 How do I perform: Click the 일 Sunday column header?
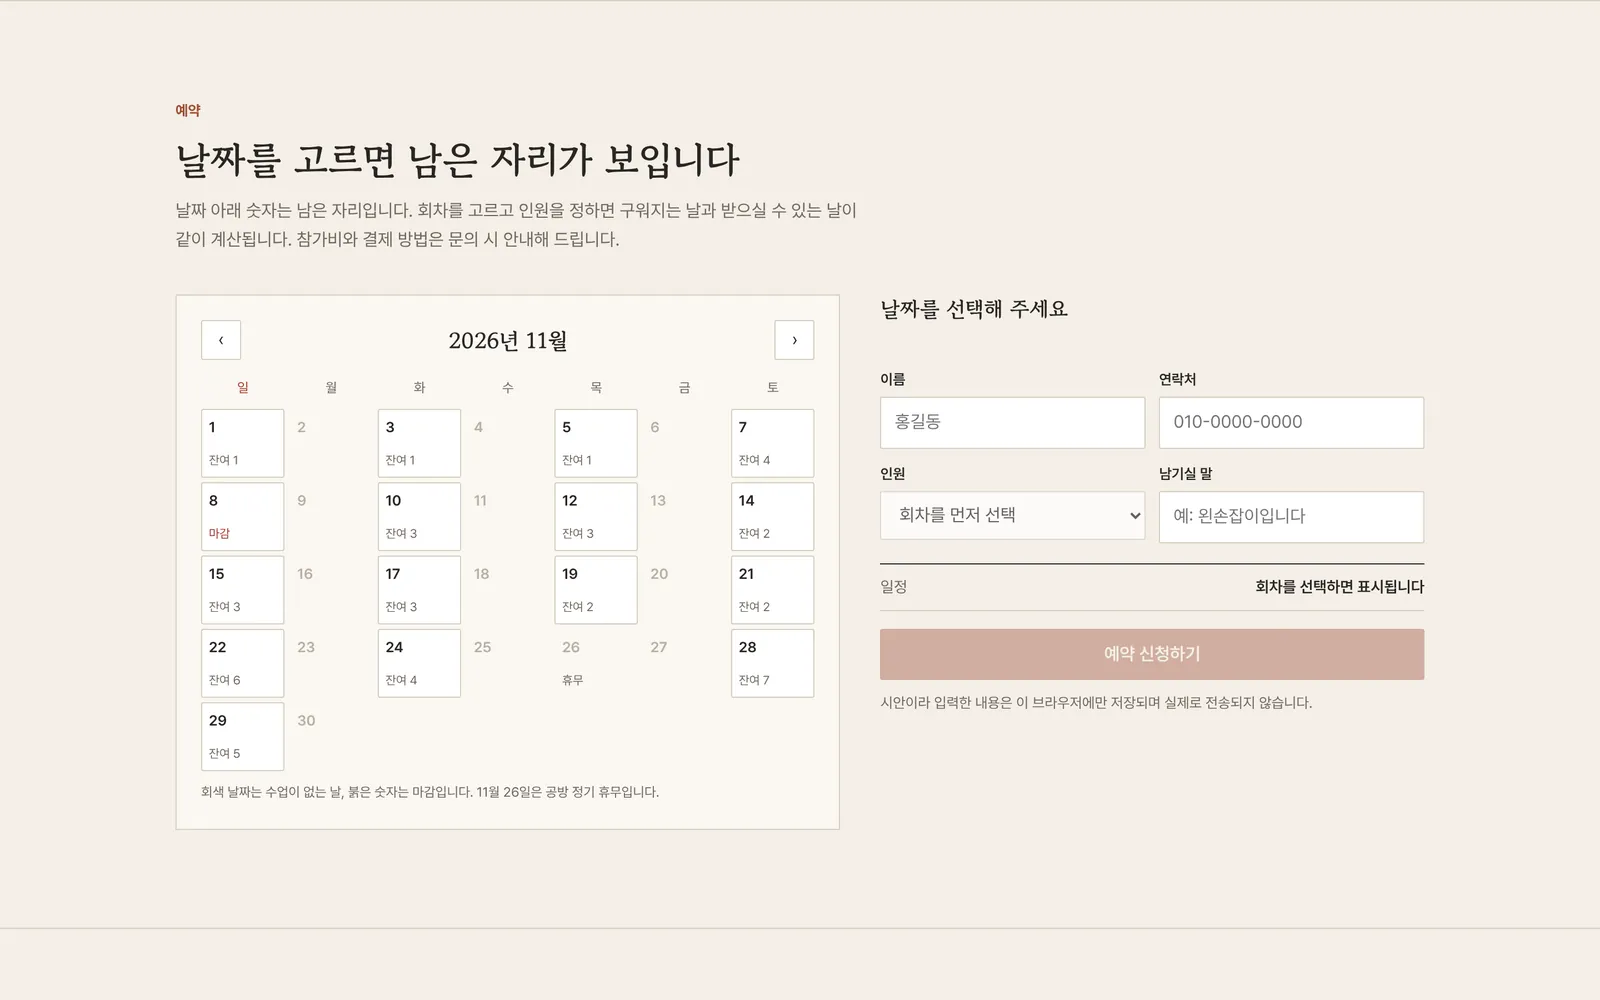(x=243, y=387)
